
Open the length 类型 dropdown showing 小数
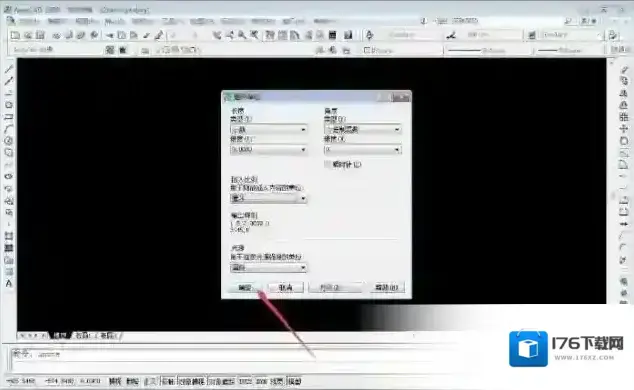click(268, 129)
